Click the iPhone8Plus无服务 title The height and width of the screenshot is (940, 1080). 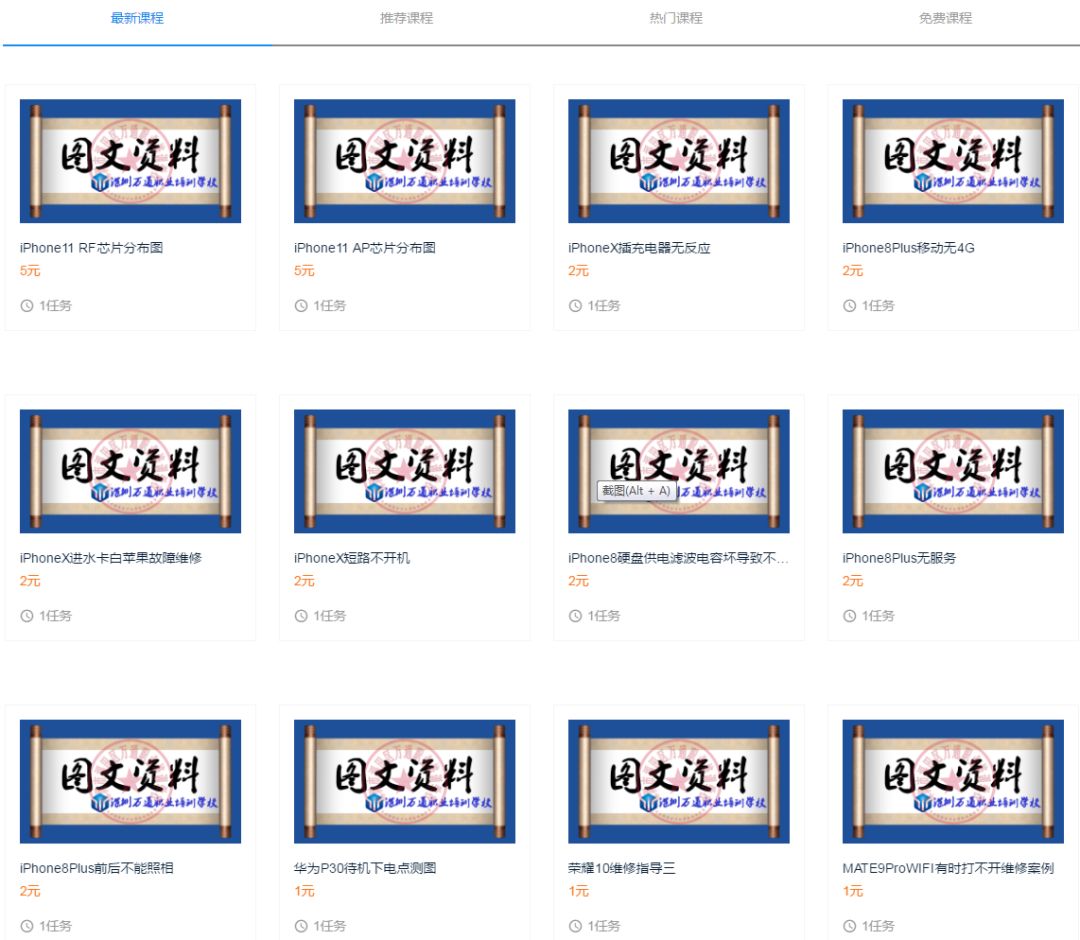[899, 558]
